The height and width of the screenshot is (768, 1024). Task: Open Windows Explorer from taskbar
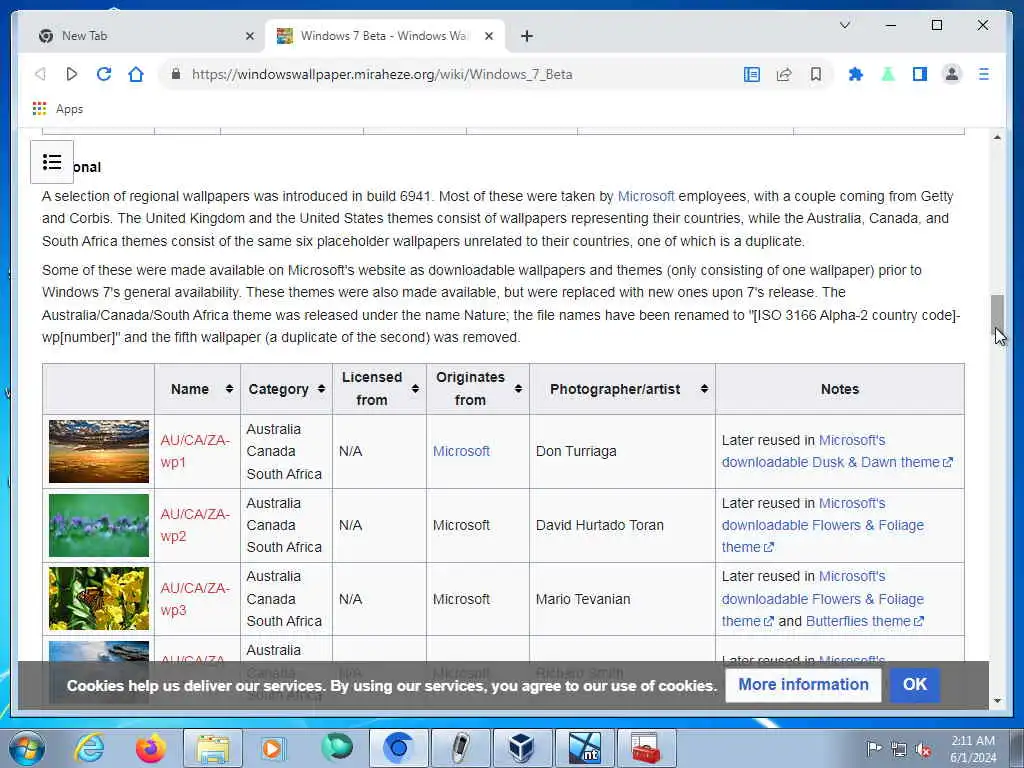[213, 748]
